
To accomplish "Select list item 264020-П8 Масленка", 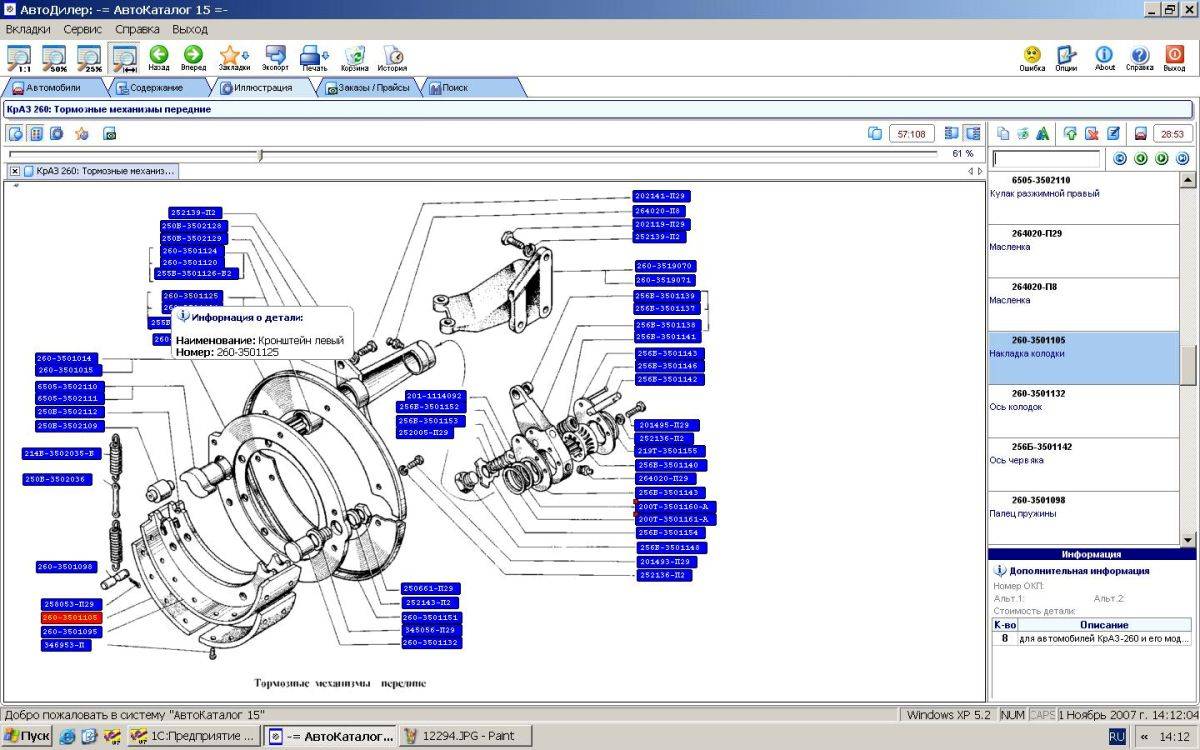I will pos(1084,304).
